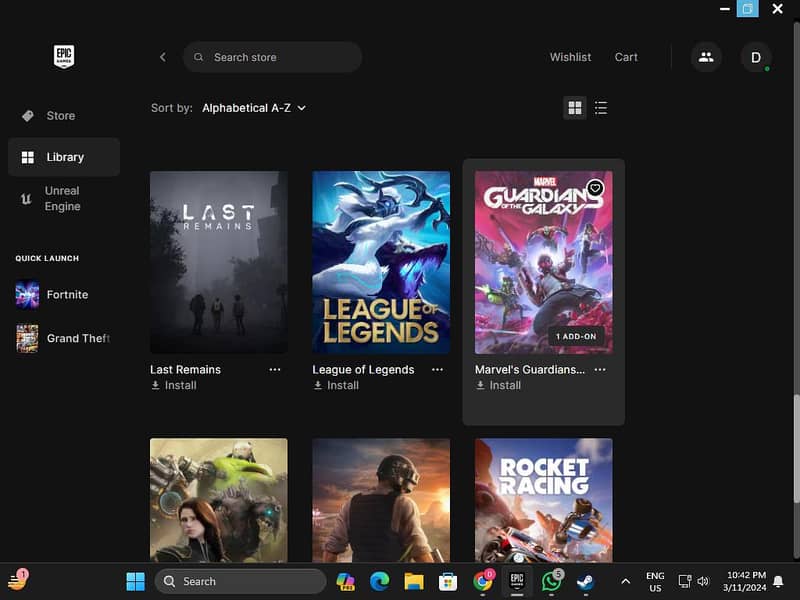Open options menu for League of Legends
Screen dimensions: 800x600
tap(437, 369)
